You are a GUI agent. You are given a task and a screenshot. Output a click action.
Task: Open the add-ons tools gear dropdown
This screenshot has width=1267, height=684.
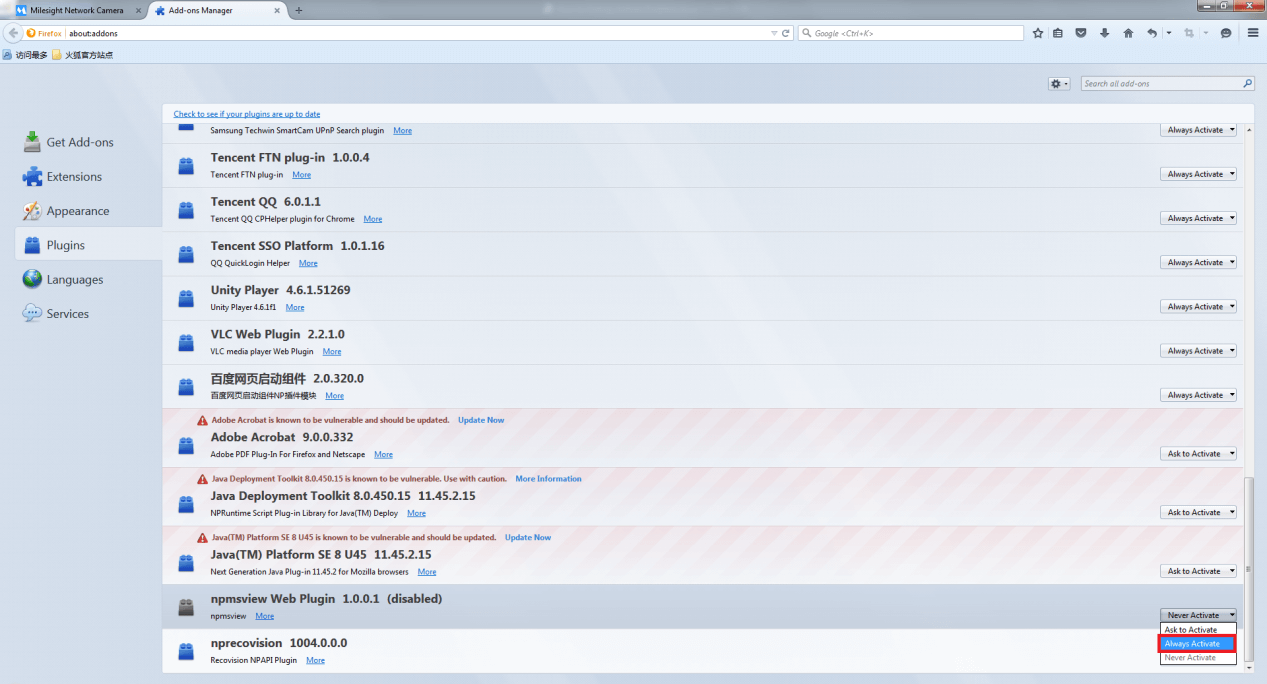click(x=1059, y=84)
